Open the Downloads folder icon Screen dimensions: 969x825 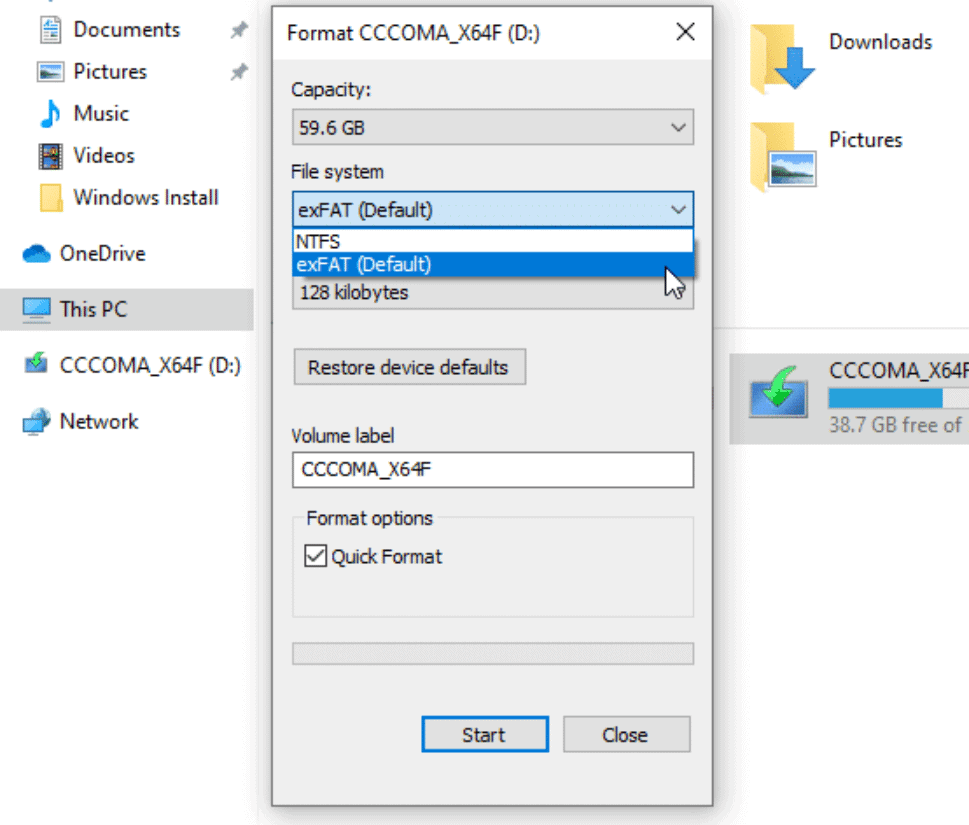[x=782, y=59]
